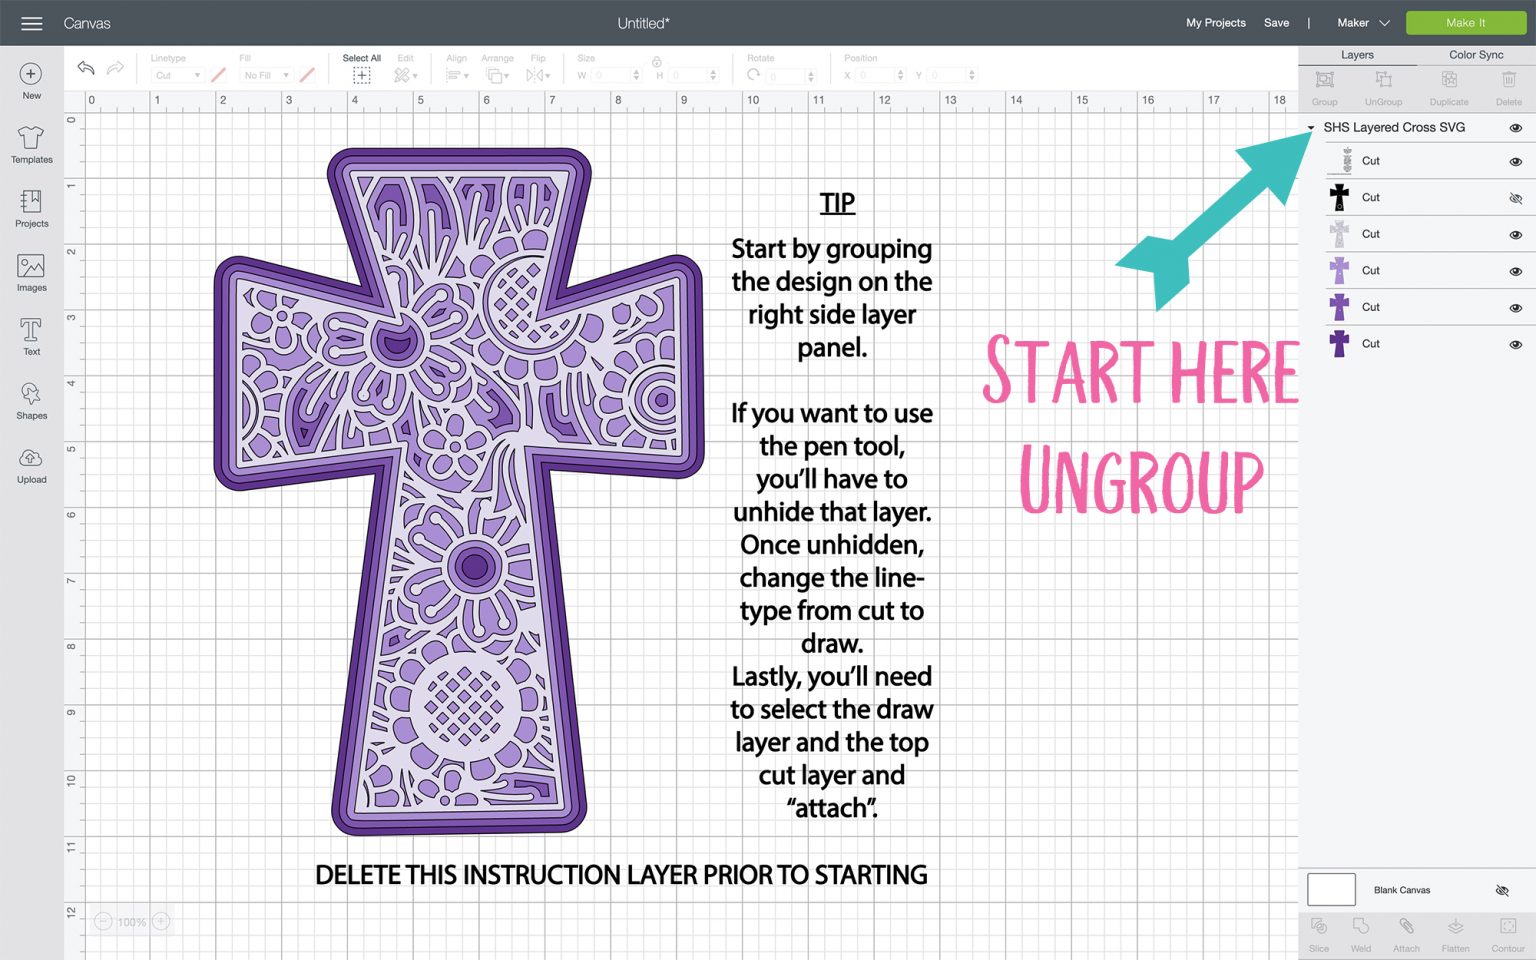Image resolution: width=1536 pixels, height=960 pixels.
Task: Select the Text tool
Action: (31, 337)
